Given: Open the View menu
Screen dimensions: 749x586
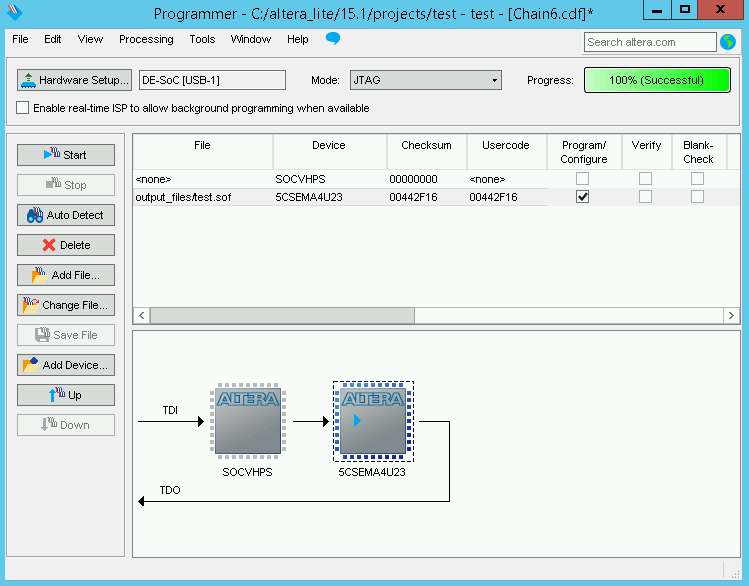Looking at the screenshot, I should [x=90, y=39].
